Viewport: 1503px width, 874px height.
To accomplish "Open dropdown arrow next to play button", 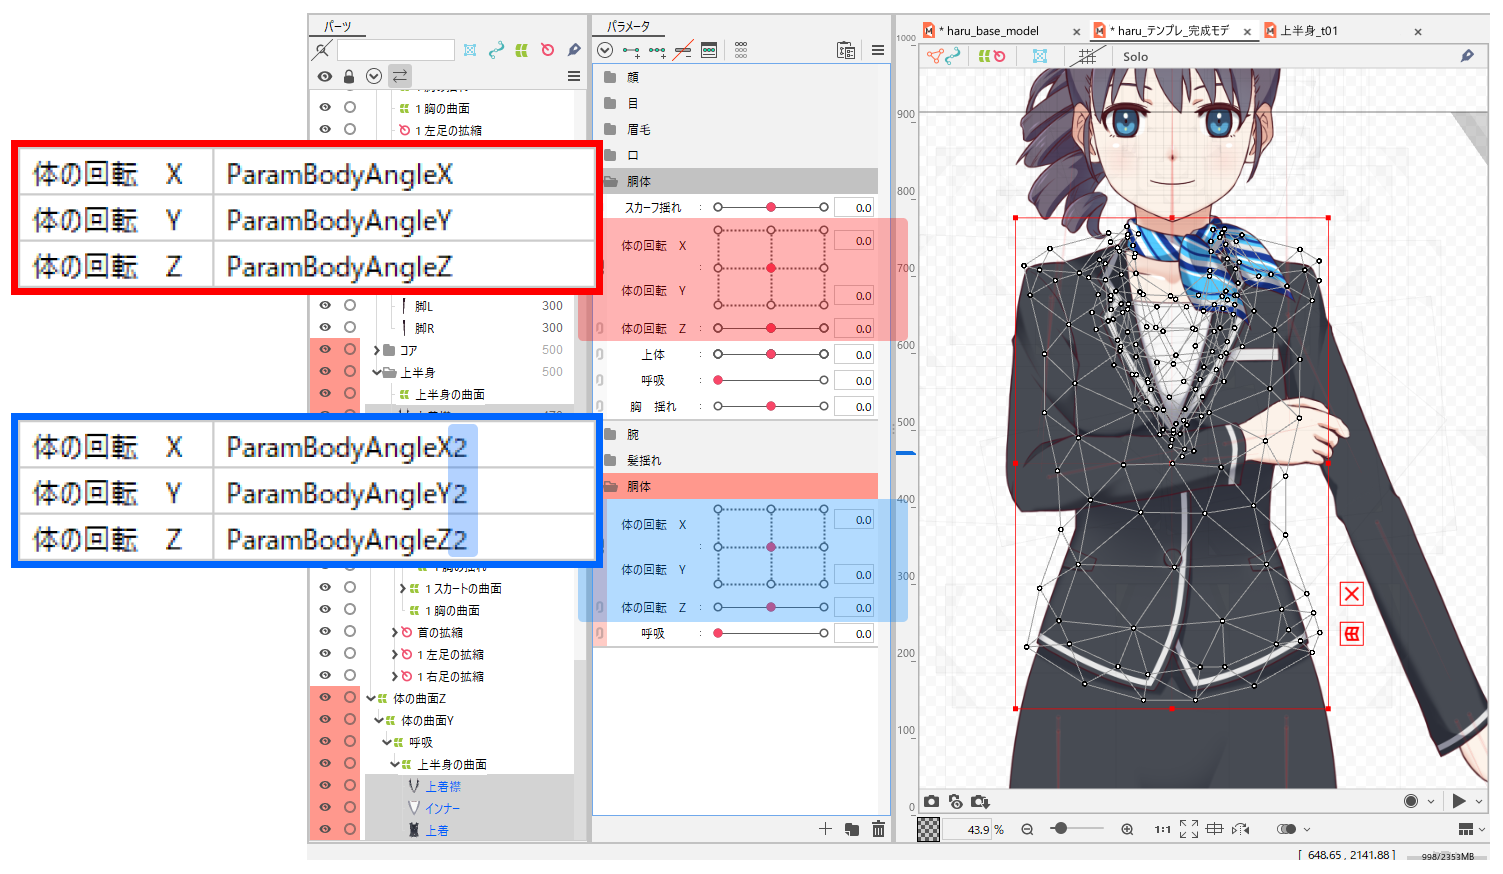I will (1479, 801).
